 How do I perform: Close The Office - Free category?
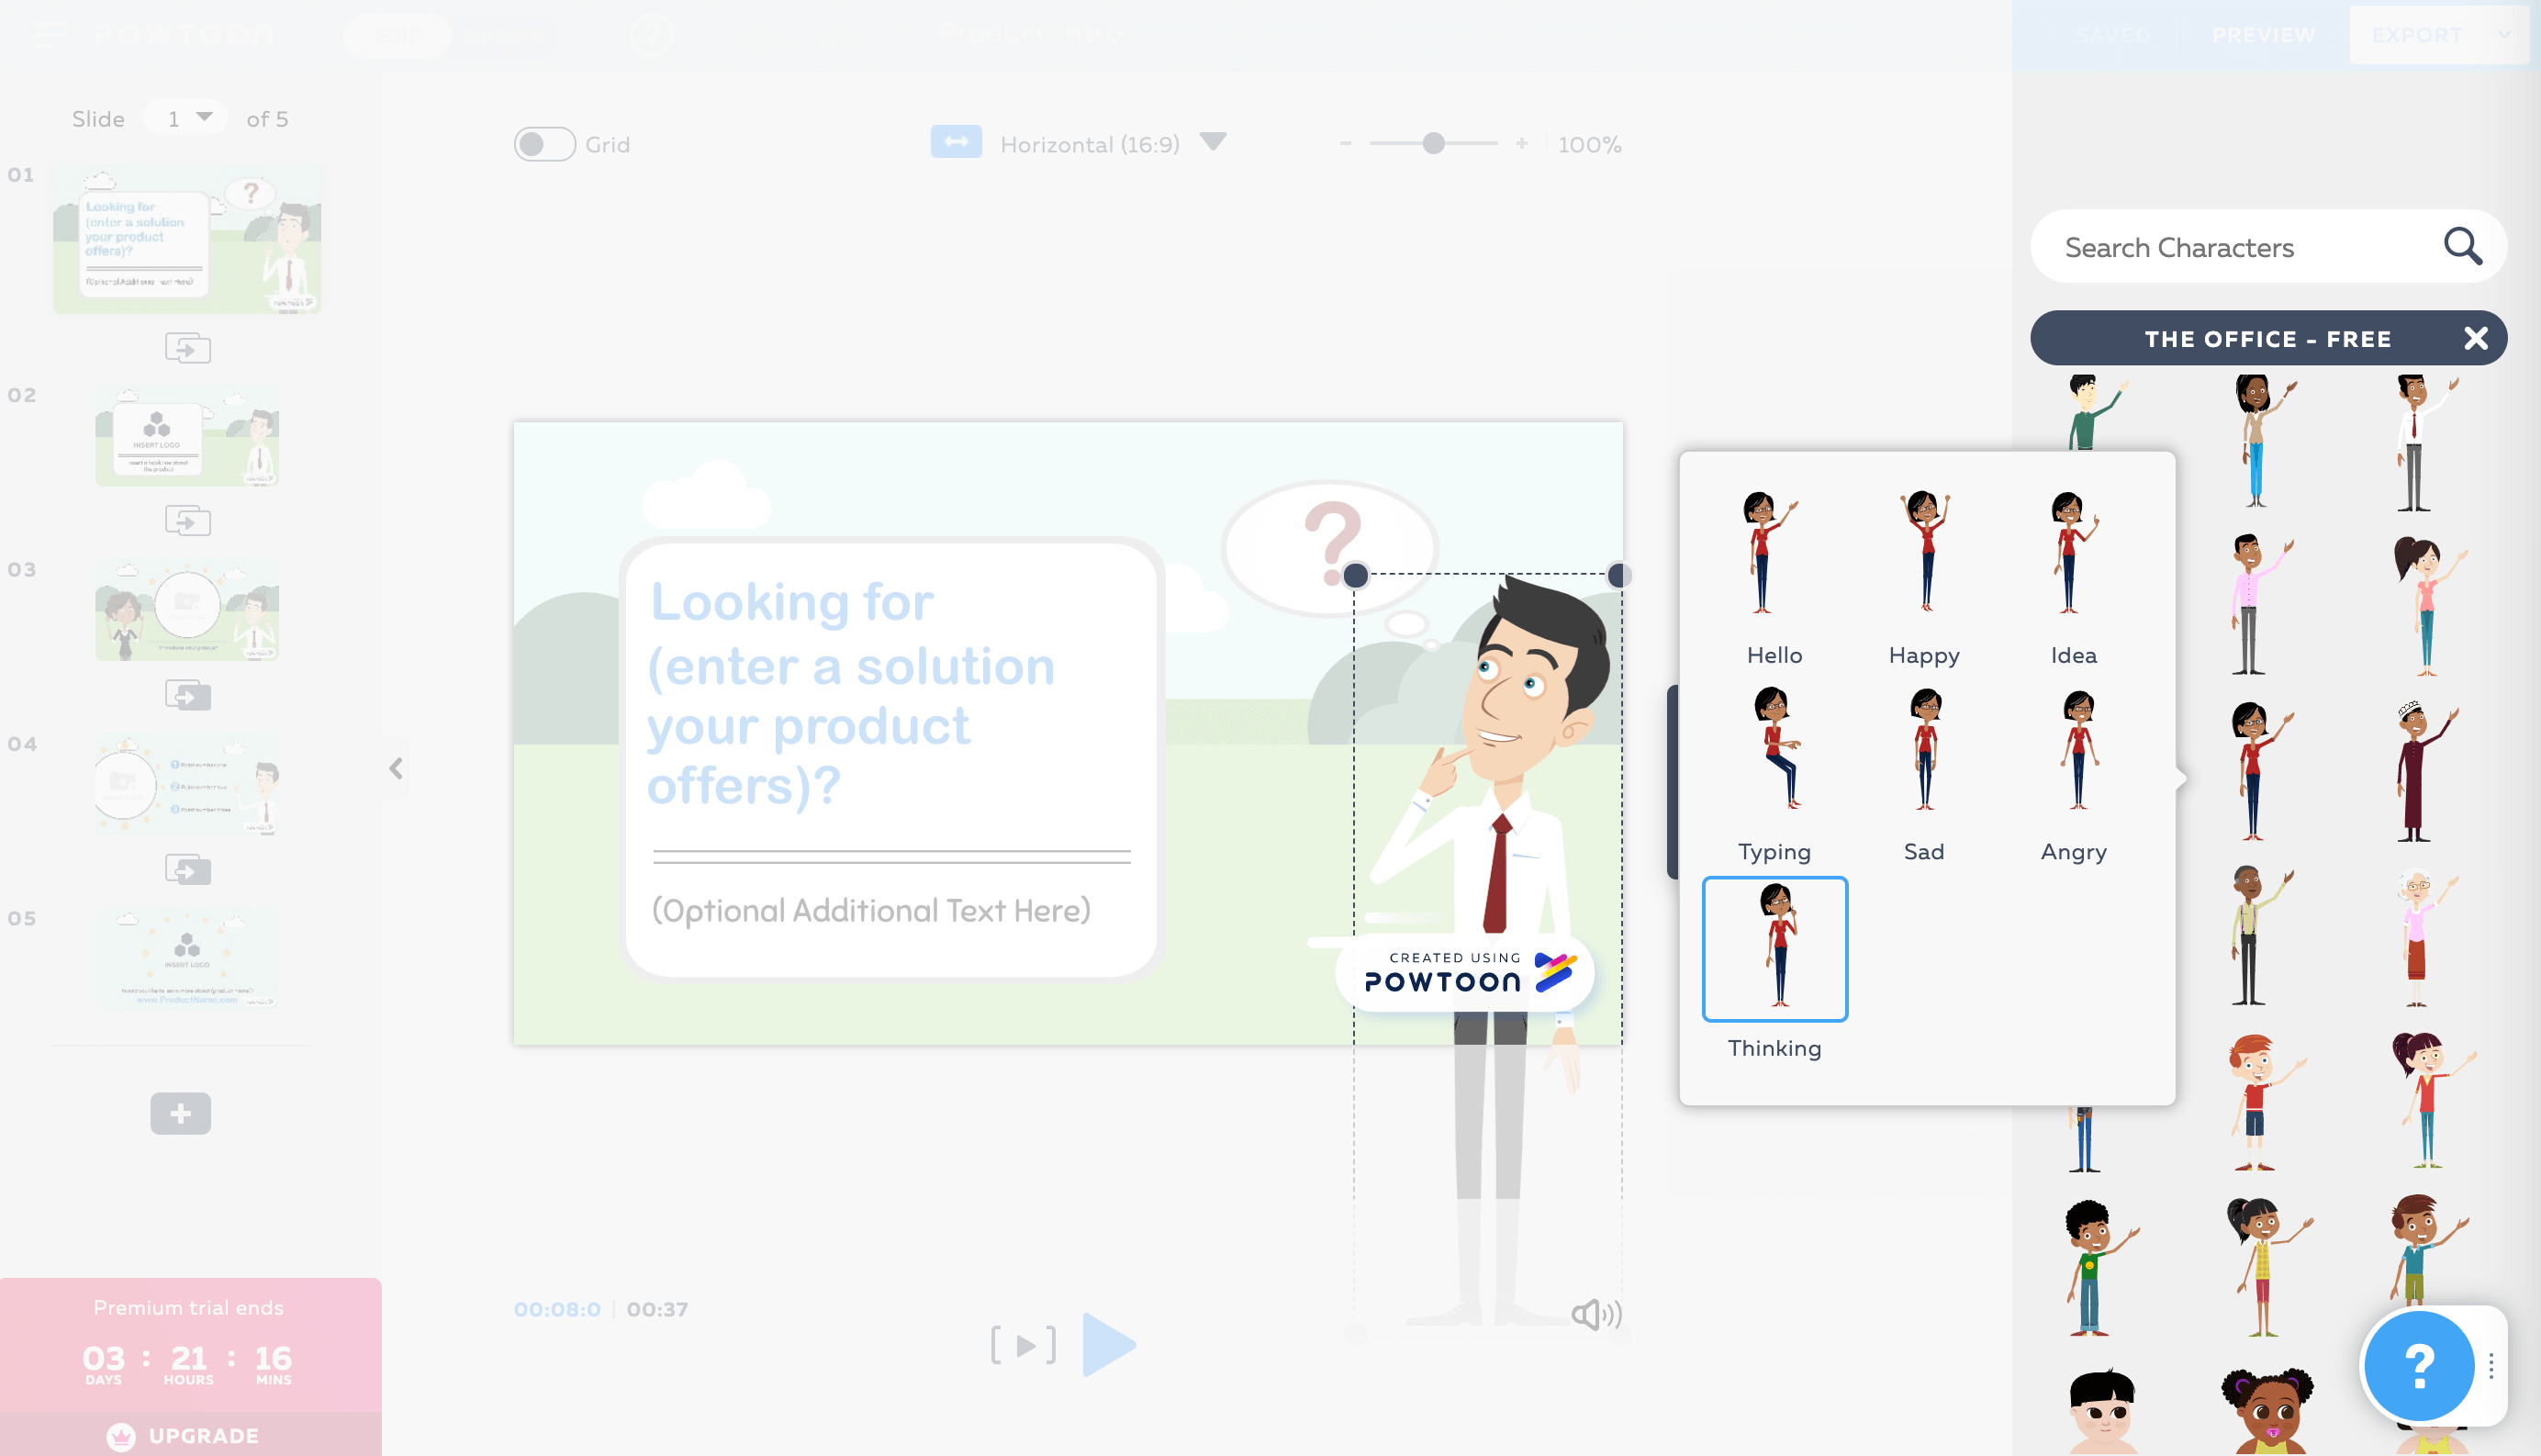coord(2475,339)
